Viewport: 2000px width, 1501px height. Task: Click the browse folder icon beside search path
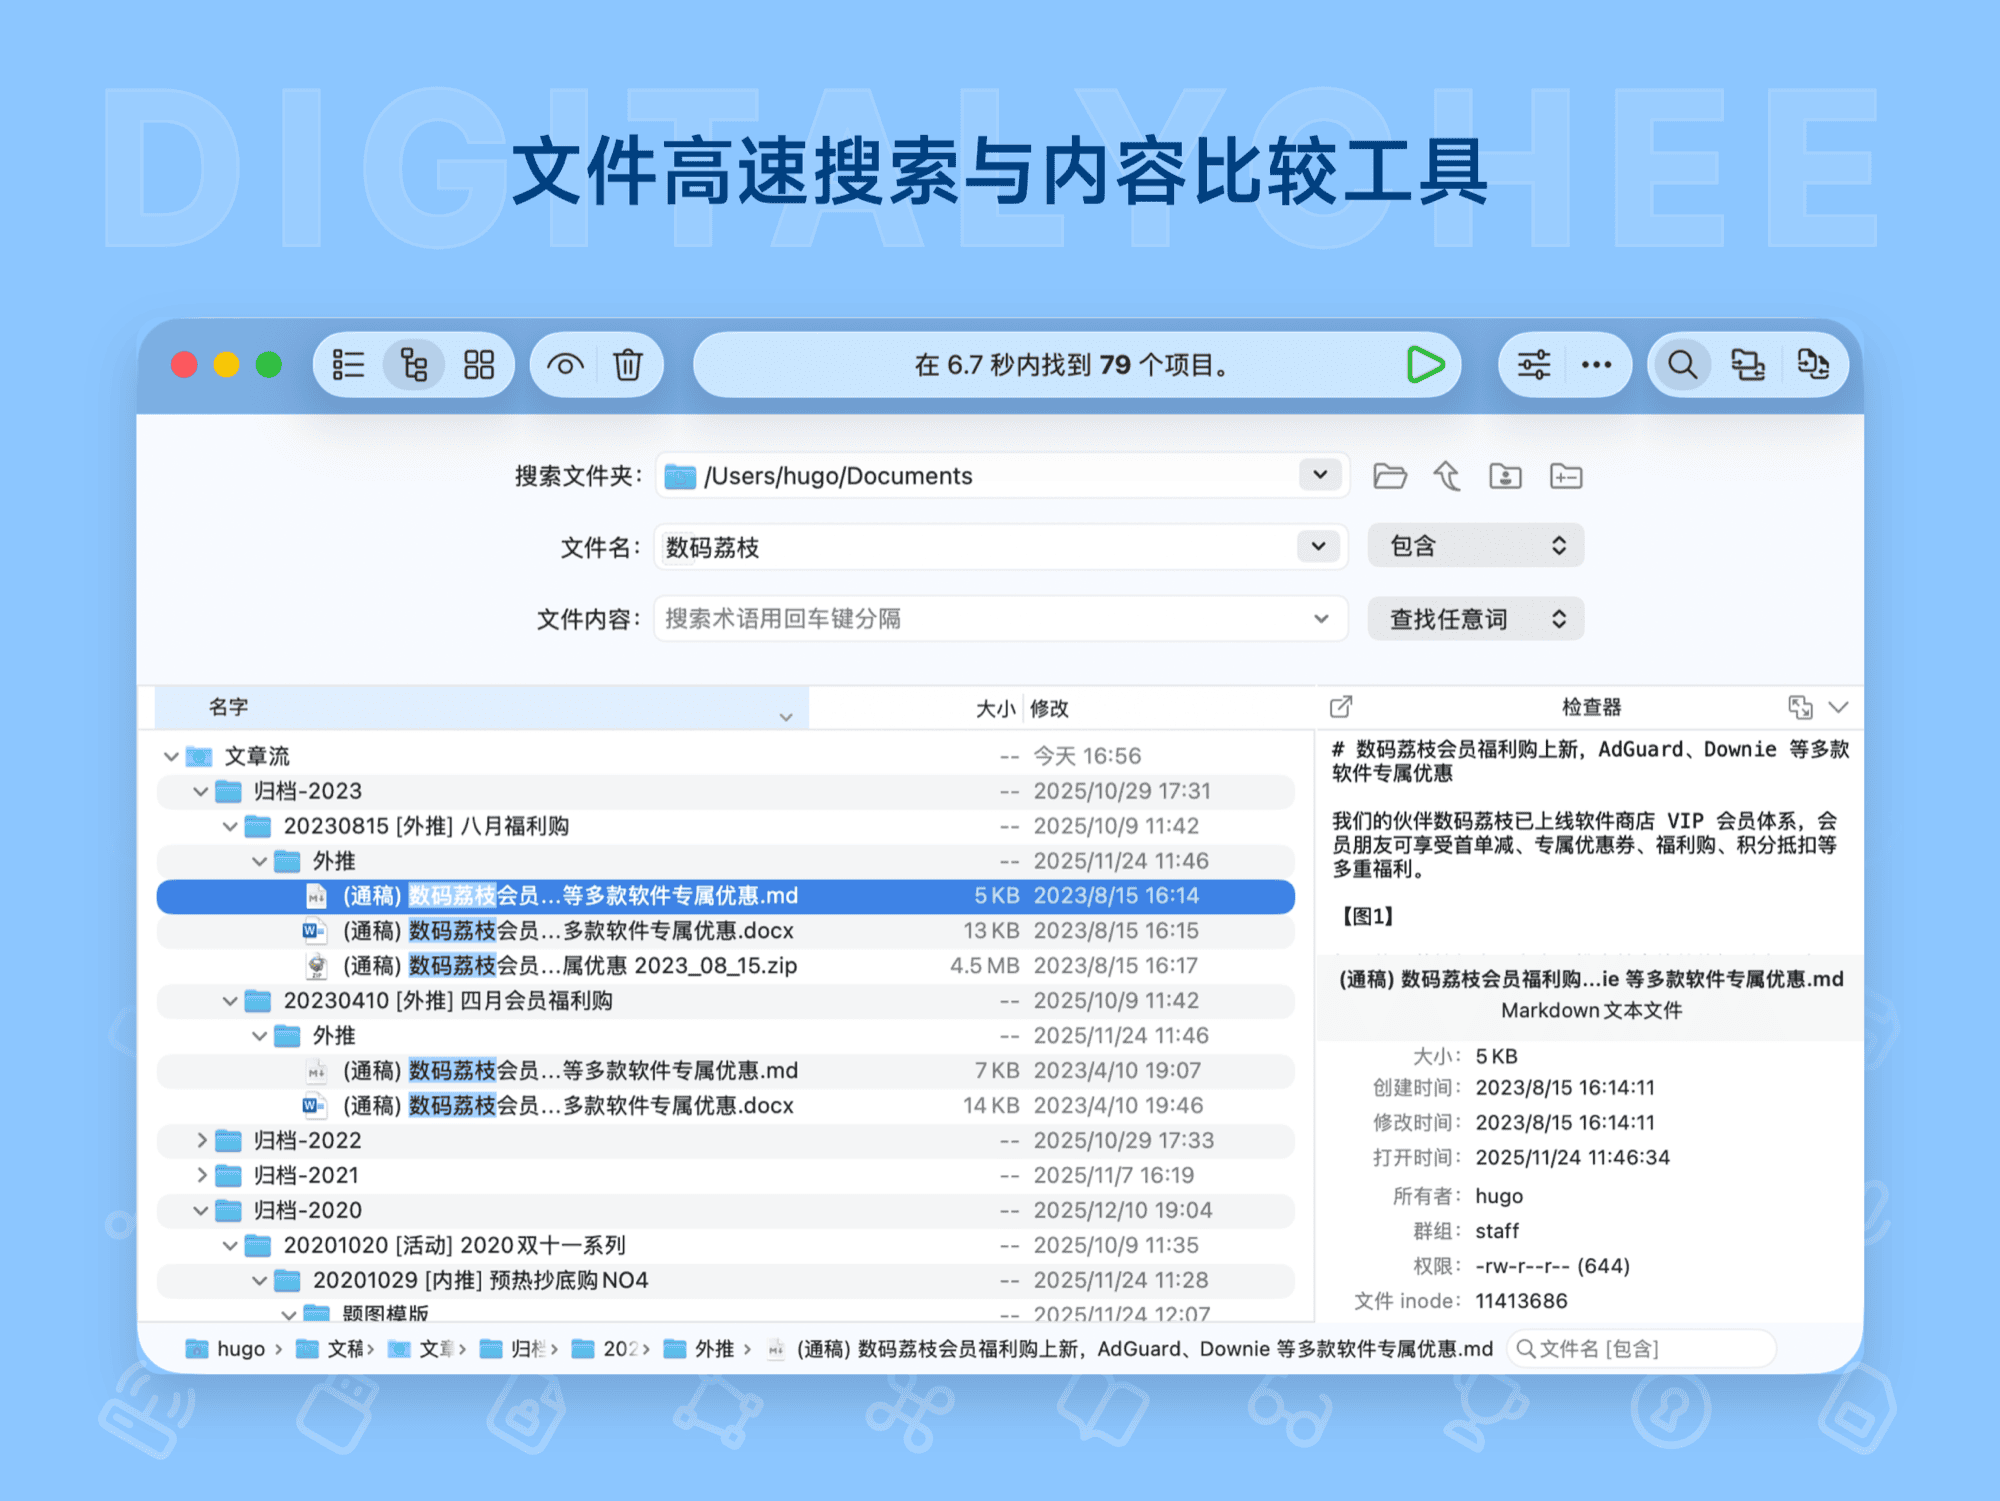click(x=1391, y=476)
